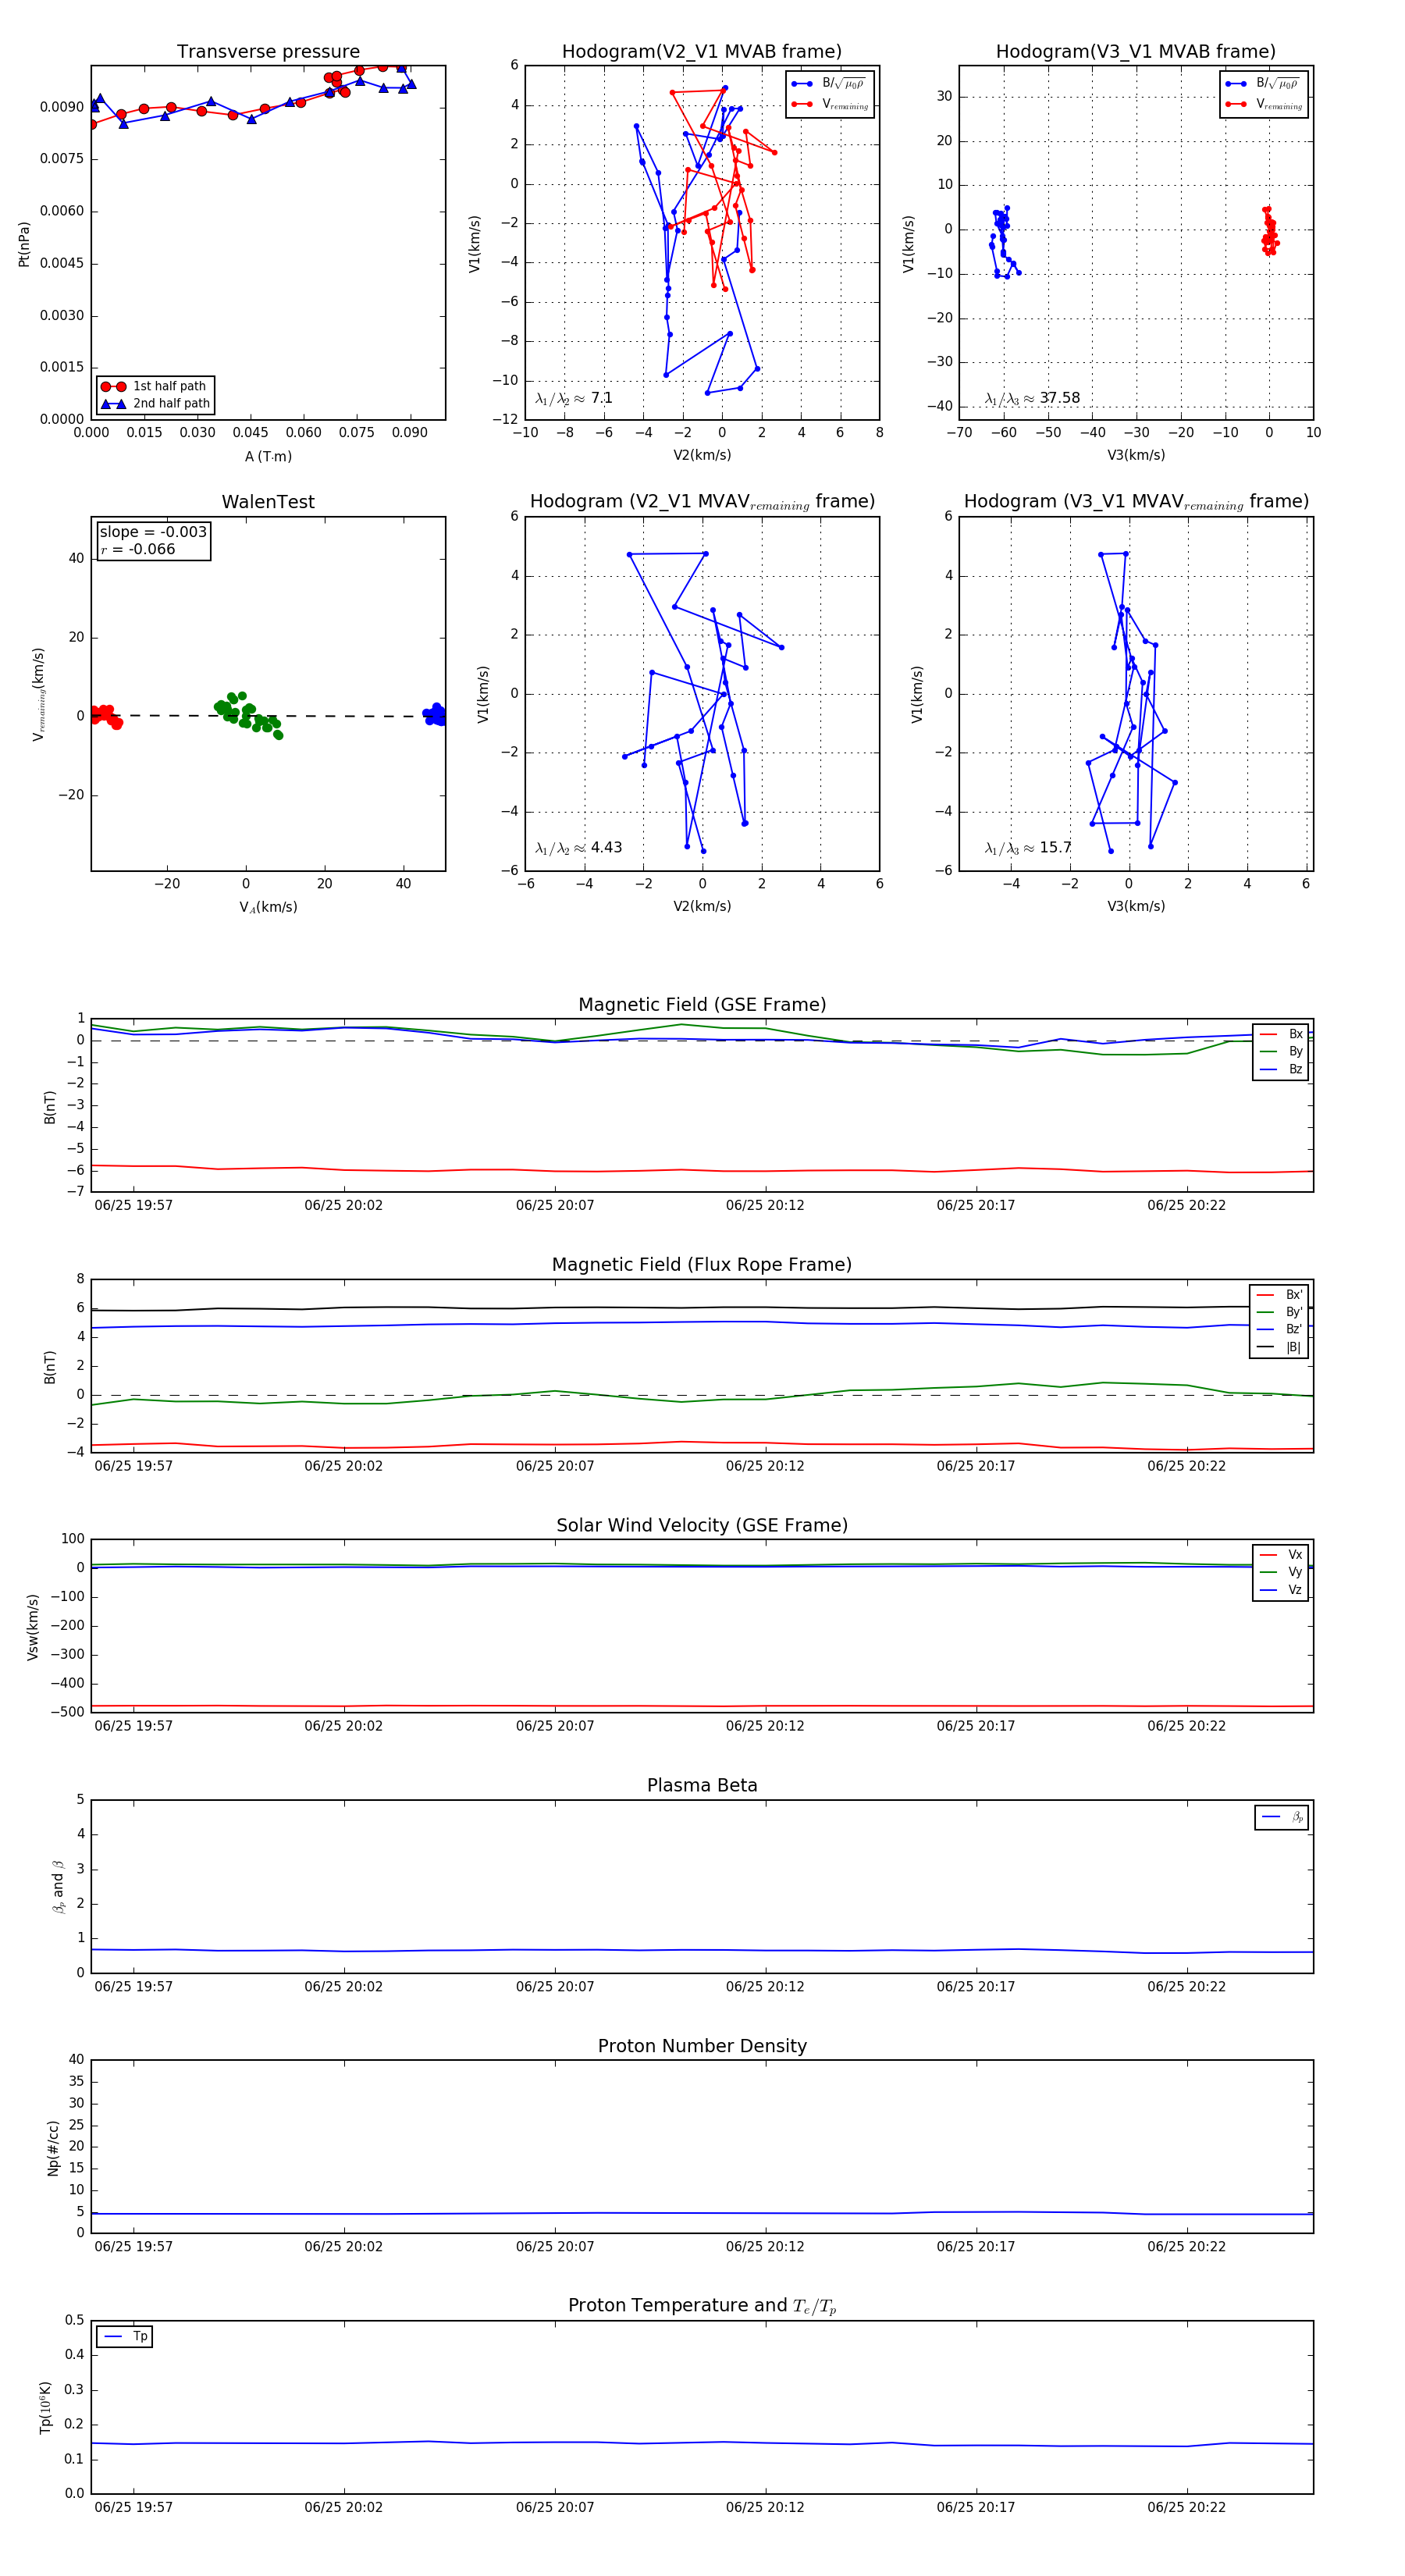Select the '1st half path' legend entry

tap(155, 386)
